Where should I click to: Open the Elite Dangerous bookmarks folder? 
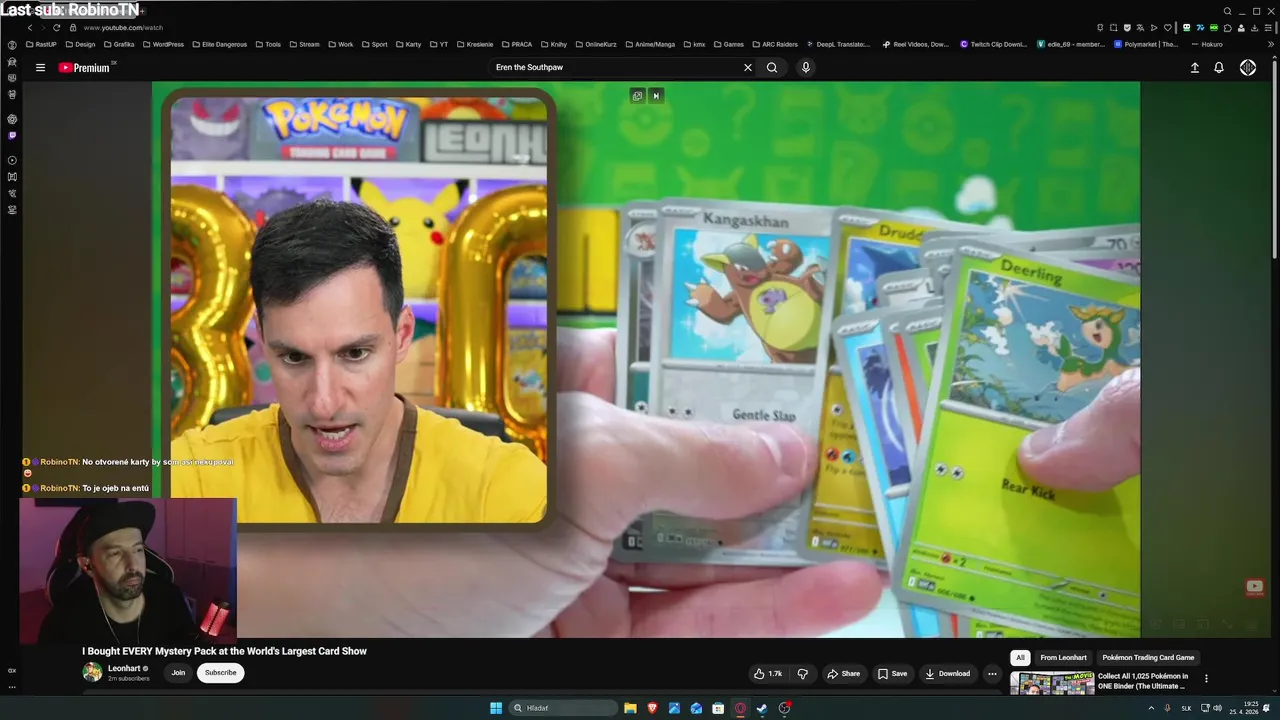tap(219, 44)
